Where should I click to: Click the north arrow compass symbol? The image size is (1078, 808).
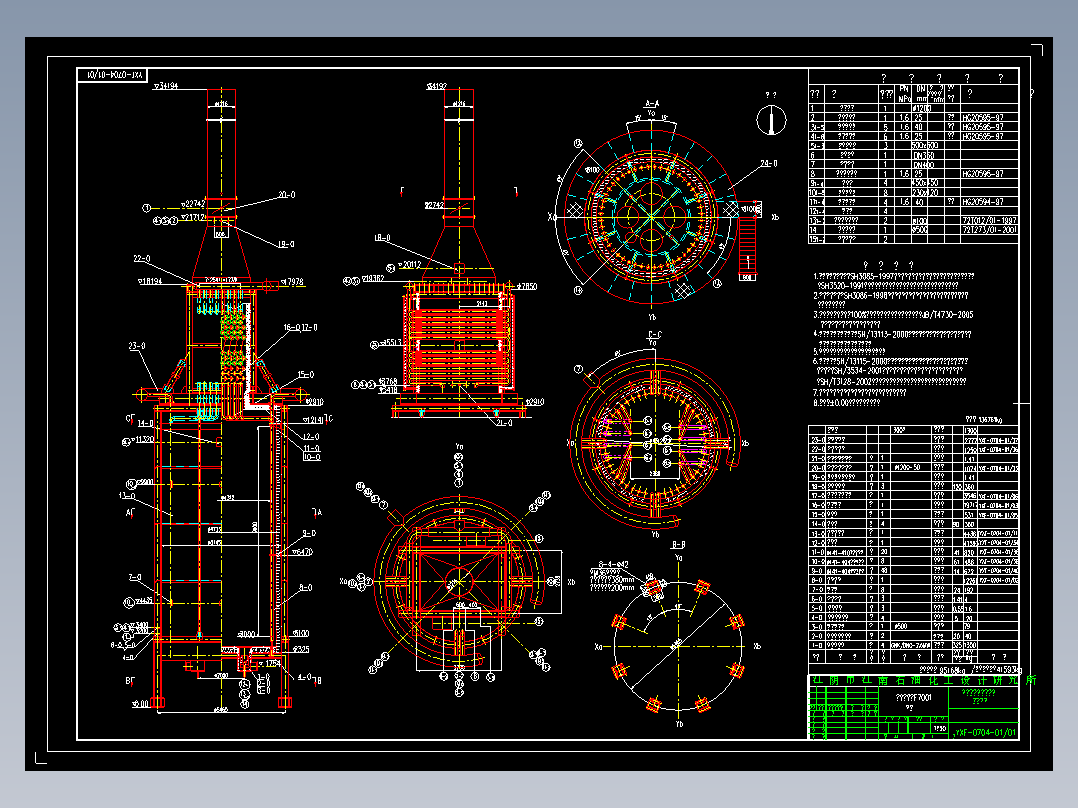tap(771, 120)
